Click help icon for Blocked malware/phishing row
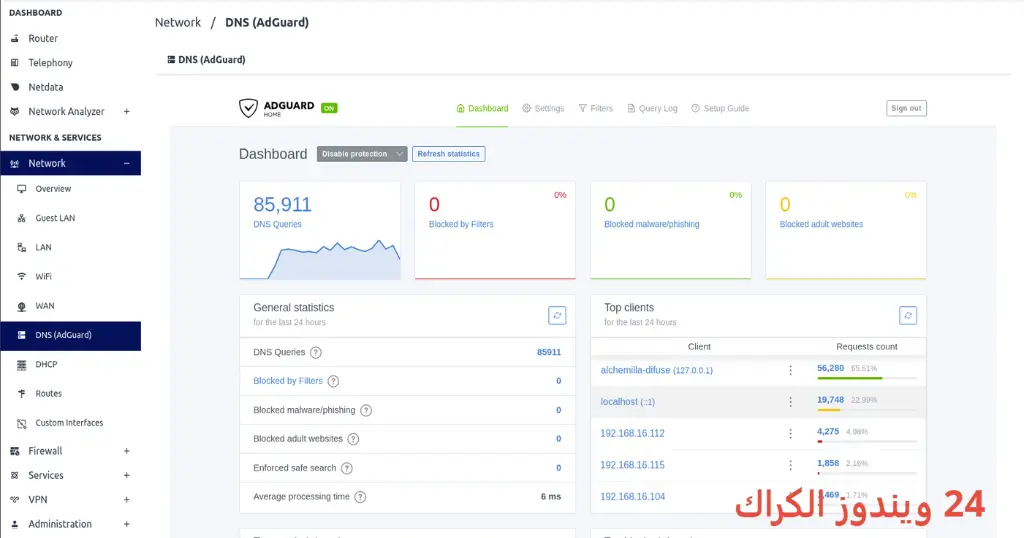1024x538 pixels. click(x=366, y=411)
